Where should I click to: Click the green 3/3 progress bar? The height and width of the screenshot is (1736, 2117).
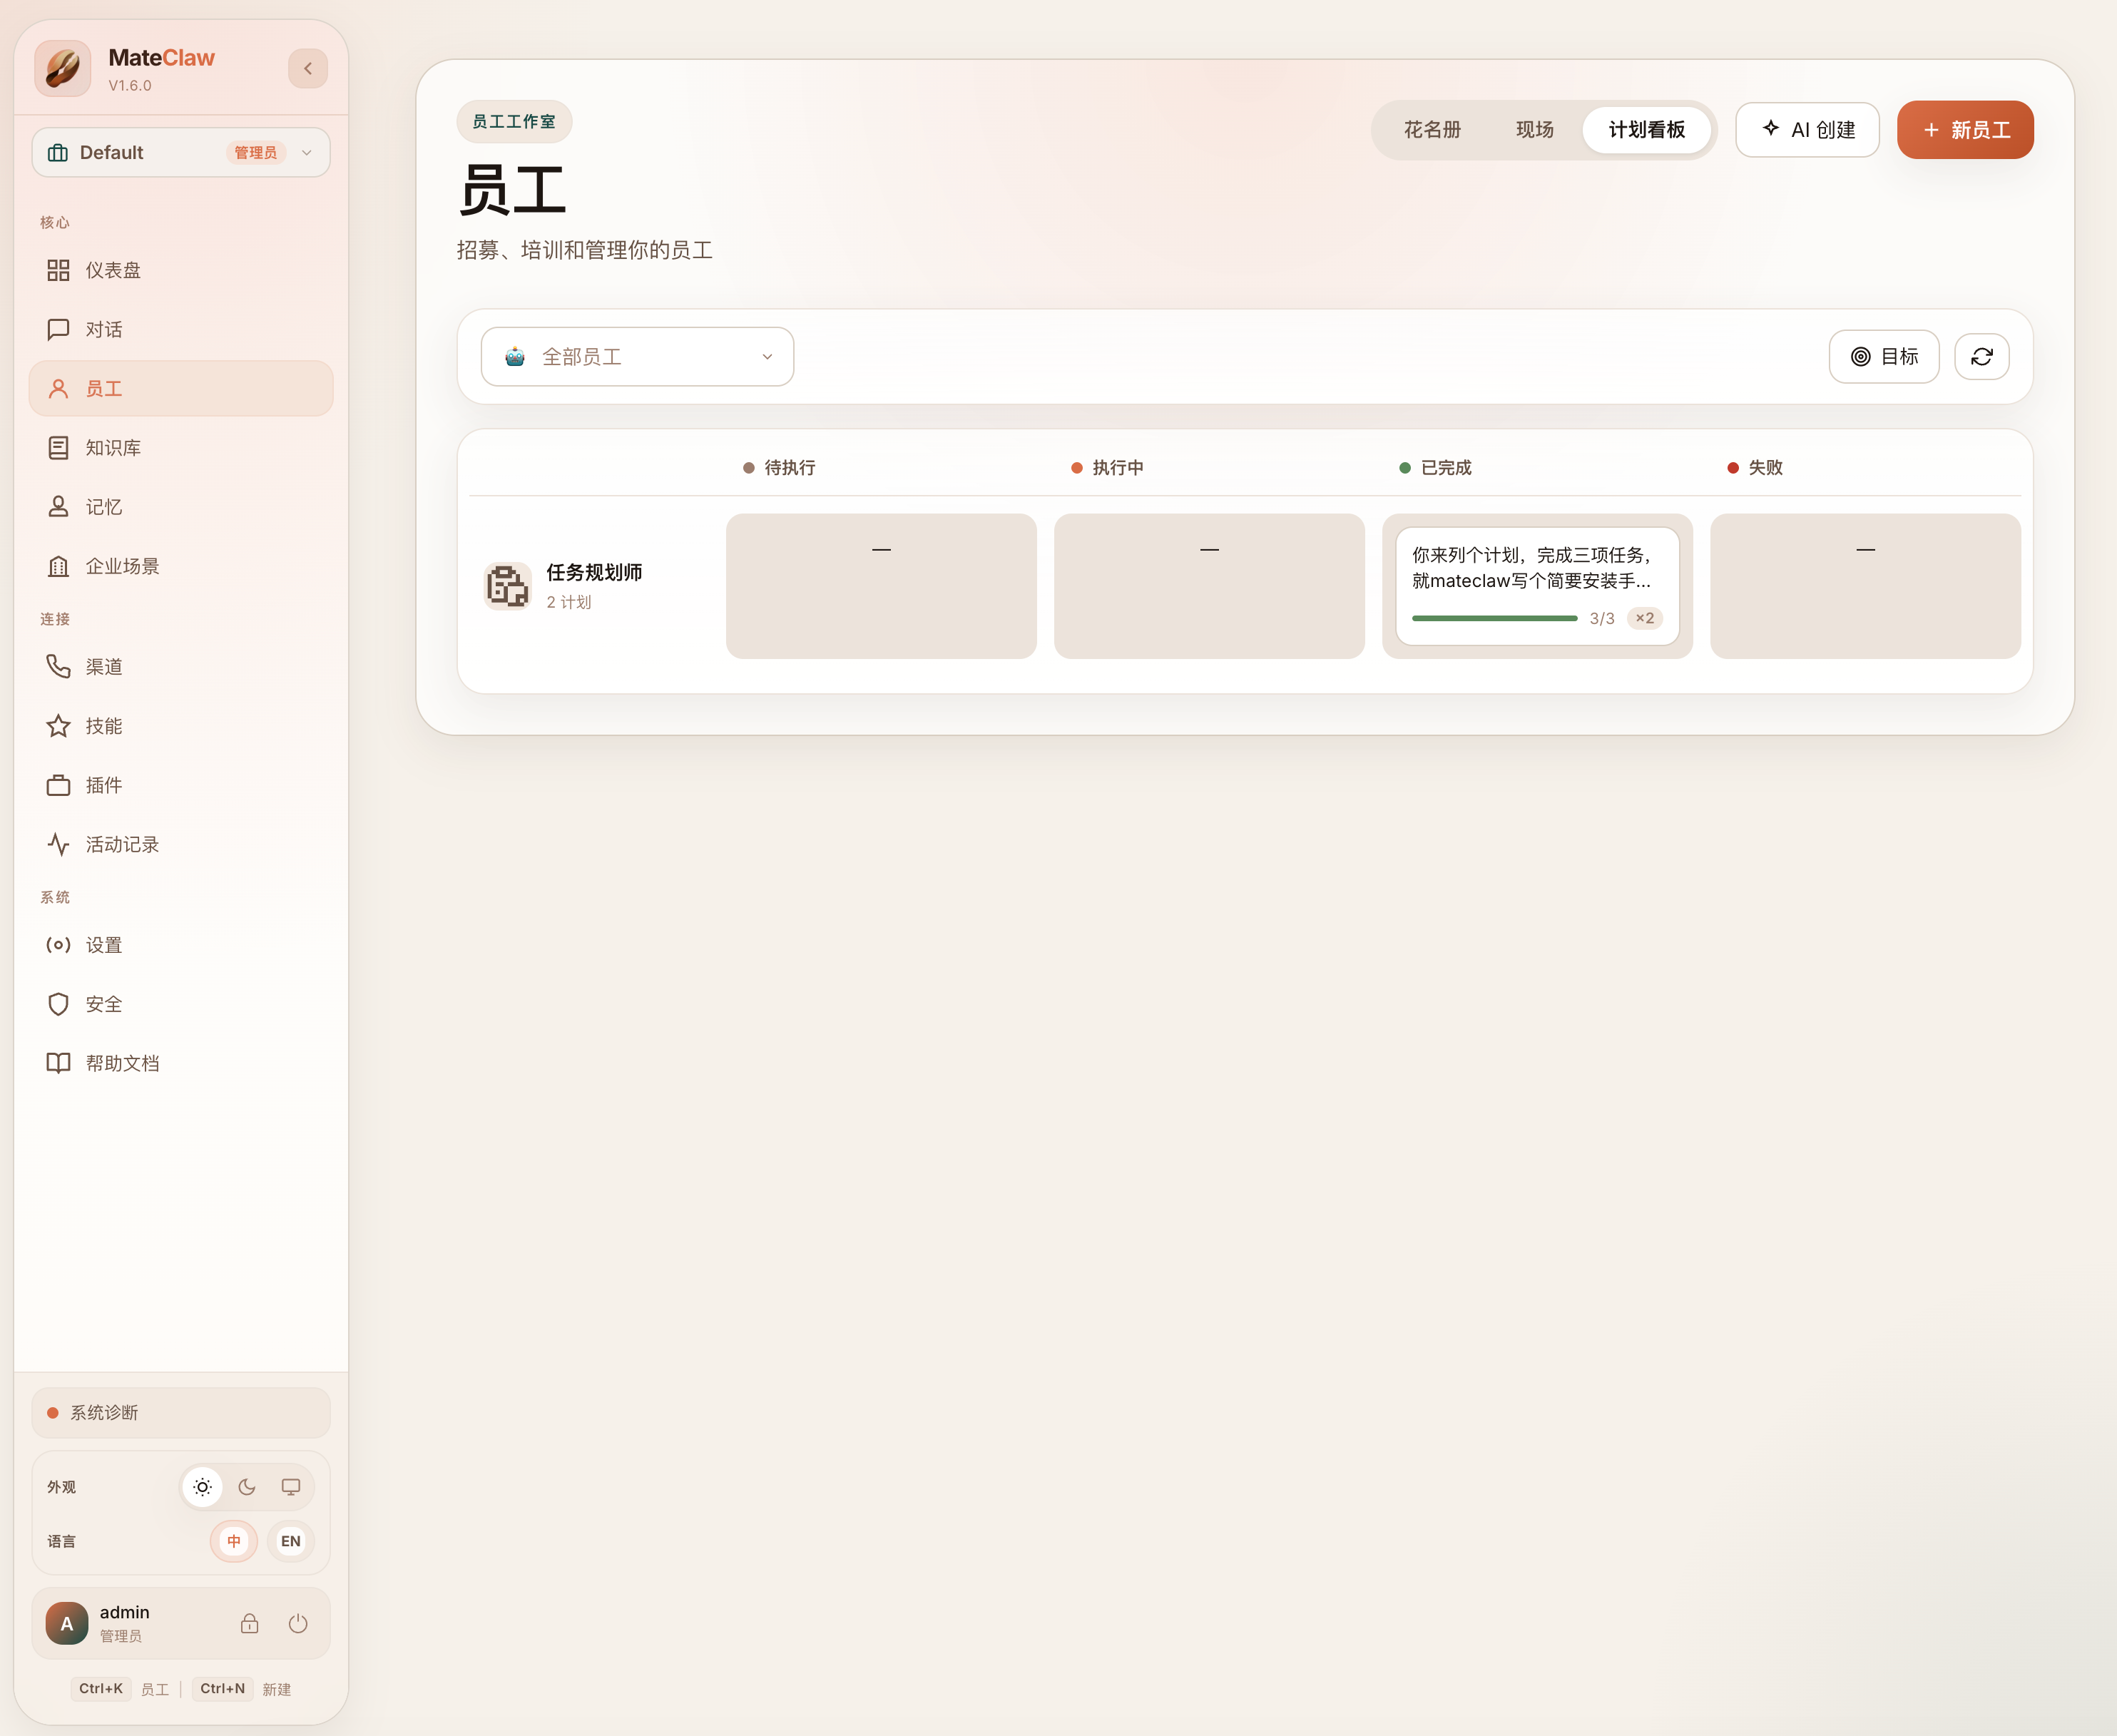[x=1494, y=619]
